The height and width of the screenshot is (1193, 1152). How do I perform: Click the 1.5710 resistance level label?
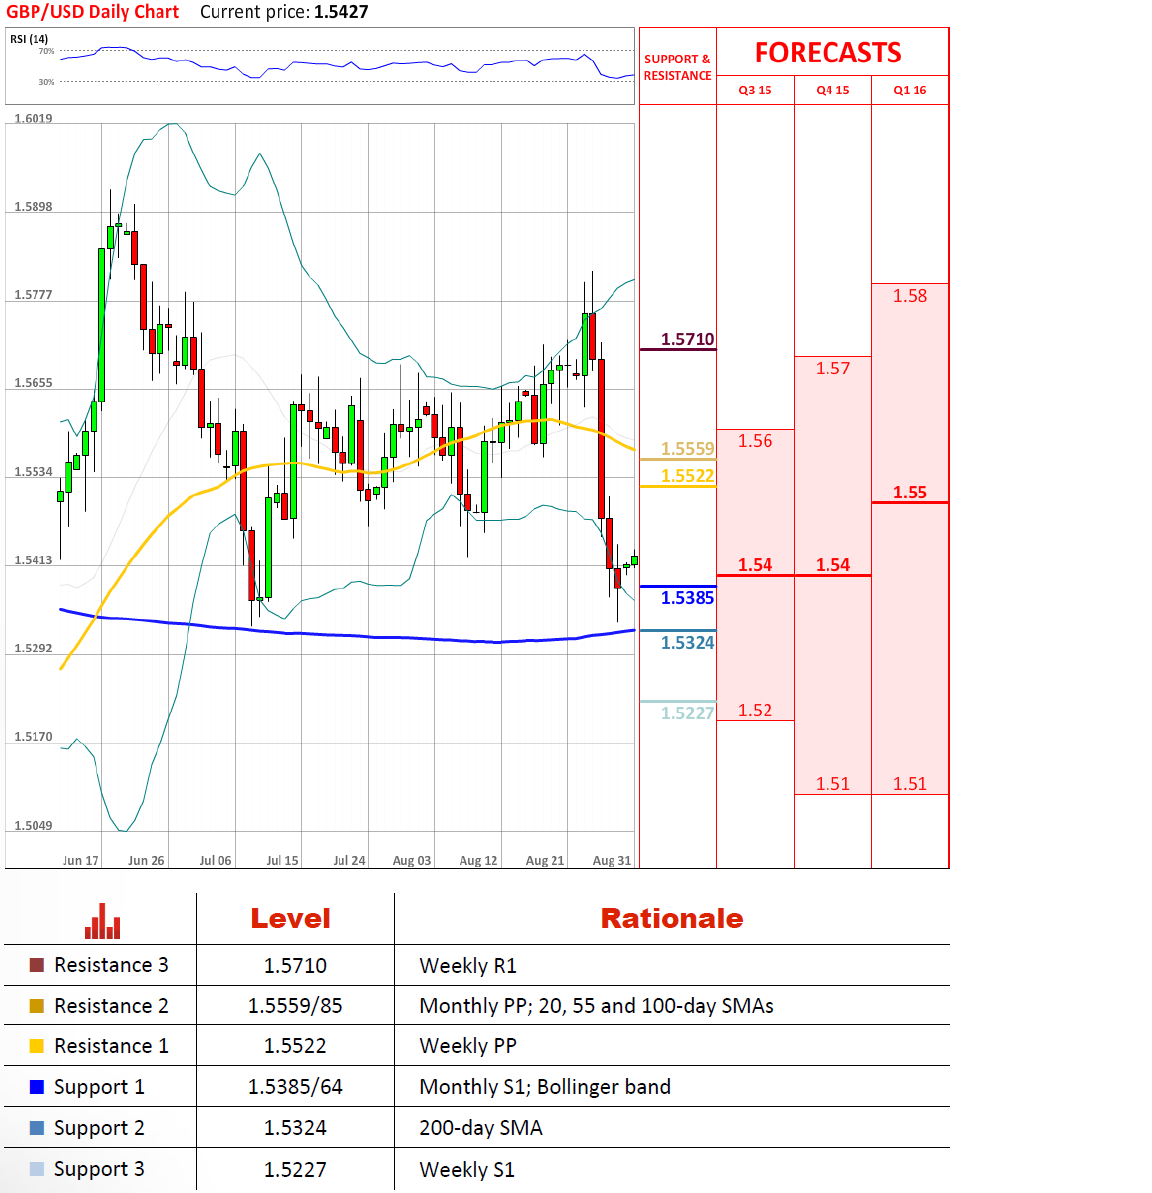[x=687, y=339]
